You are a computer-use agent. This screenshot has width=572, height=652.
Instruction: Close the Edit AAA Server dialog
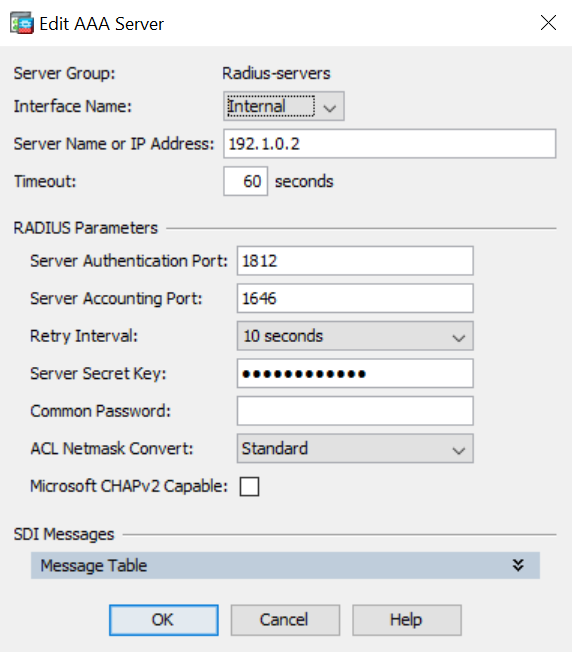tap(548, 22)
